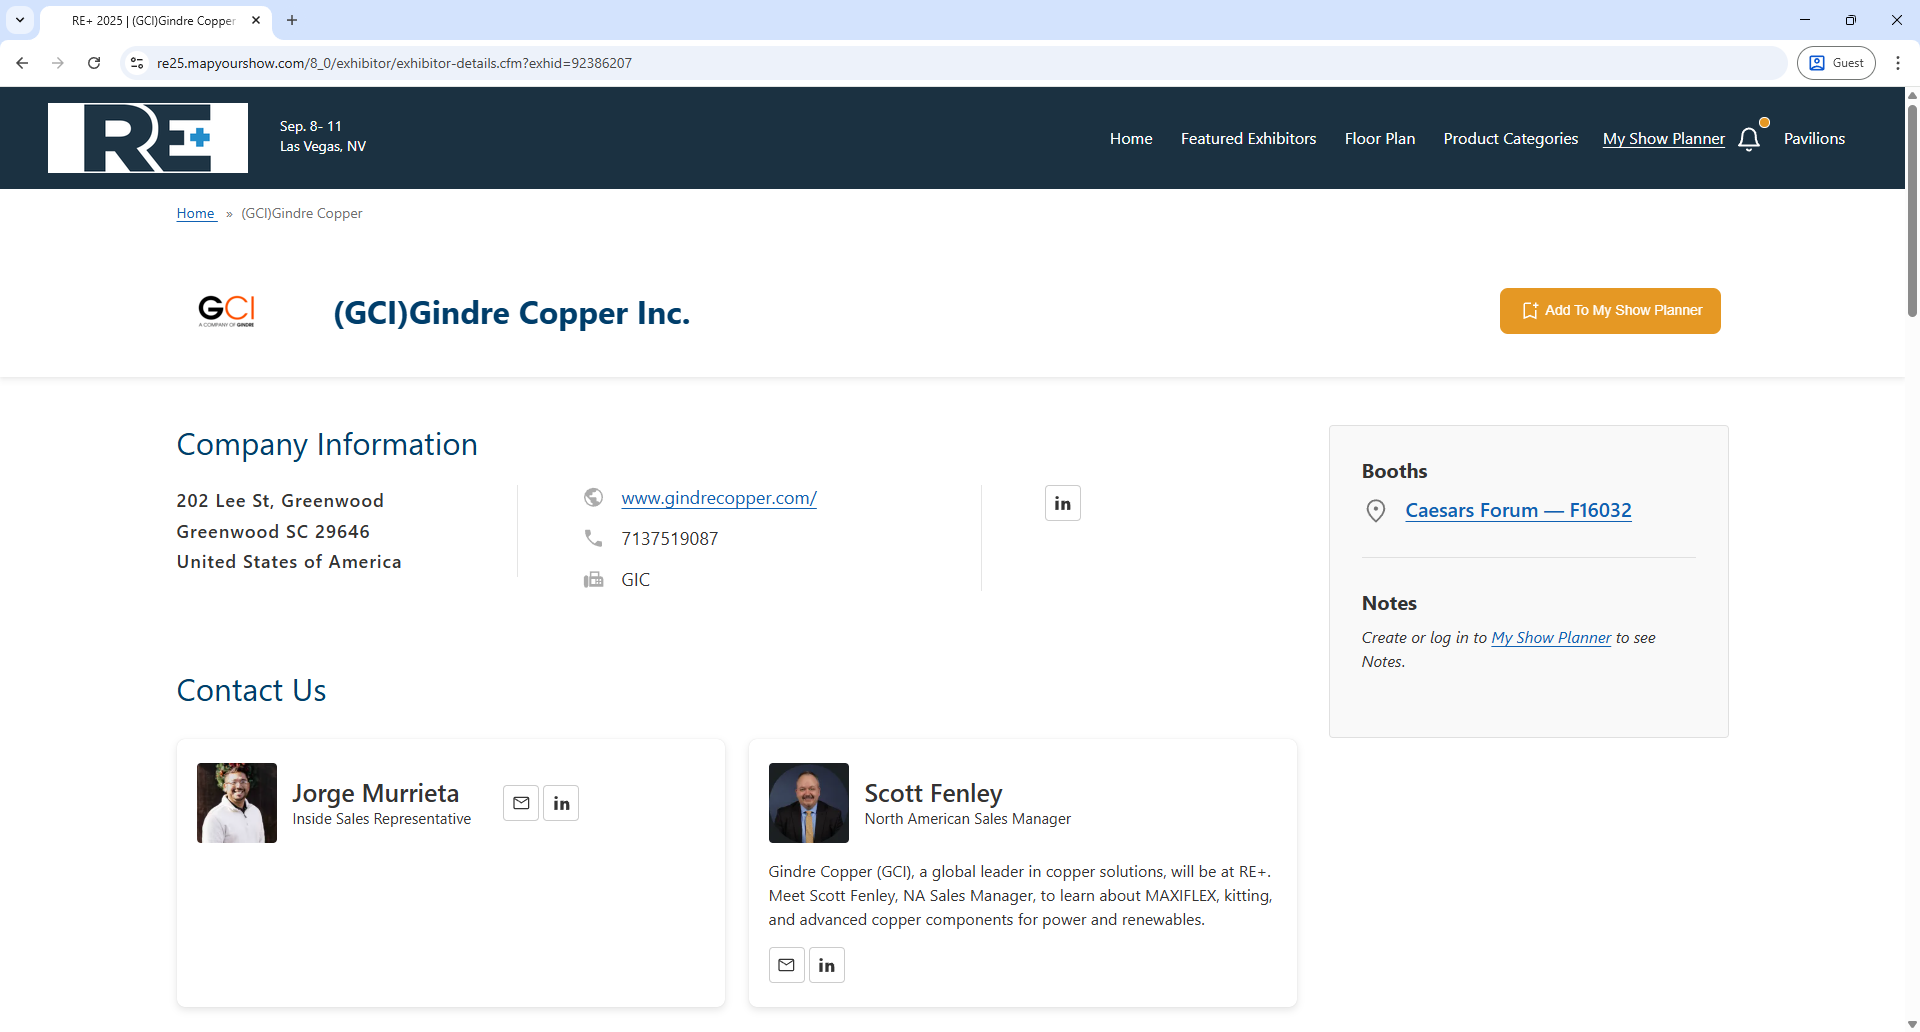Open Scott Fenley's LinkedIn icon
This screenshot has width=1920, height=1032.
point(826,964)
